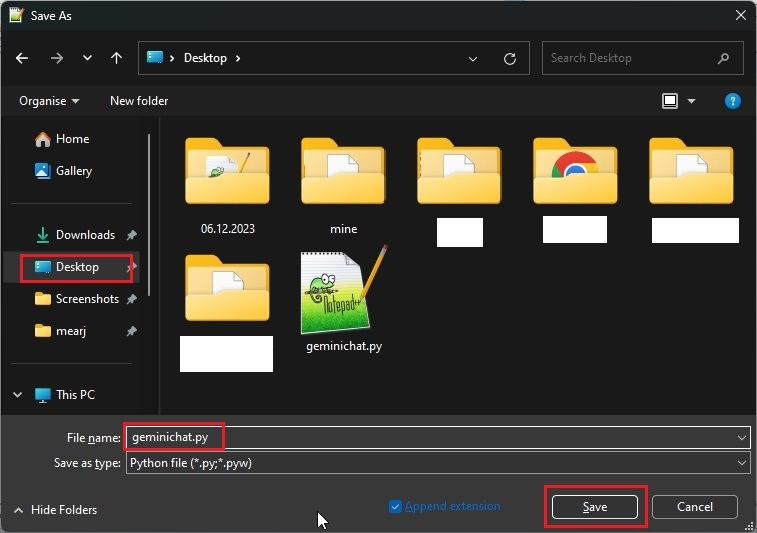The image size is (757, 533).
Task: Expand the address bar previous locations dropdown
Action: [x=473, y=58]
